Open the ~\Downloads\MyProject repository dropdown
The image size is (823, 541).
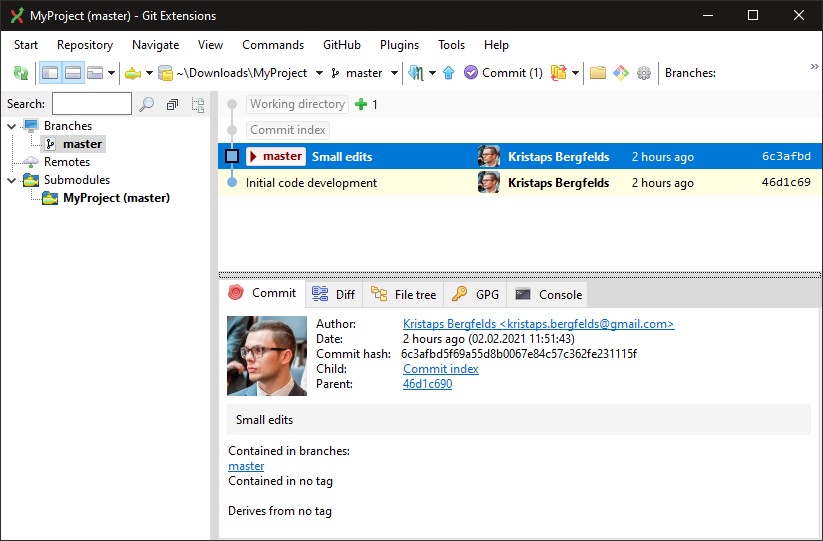pyautogui.click(x=319, y=73)
